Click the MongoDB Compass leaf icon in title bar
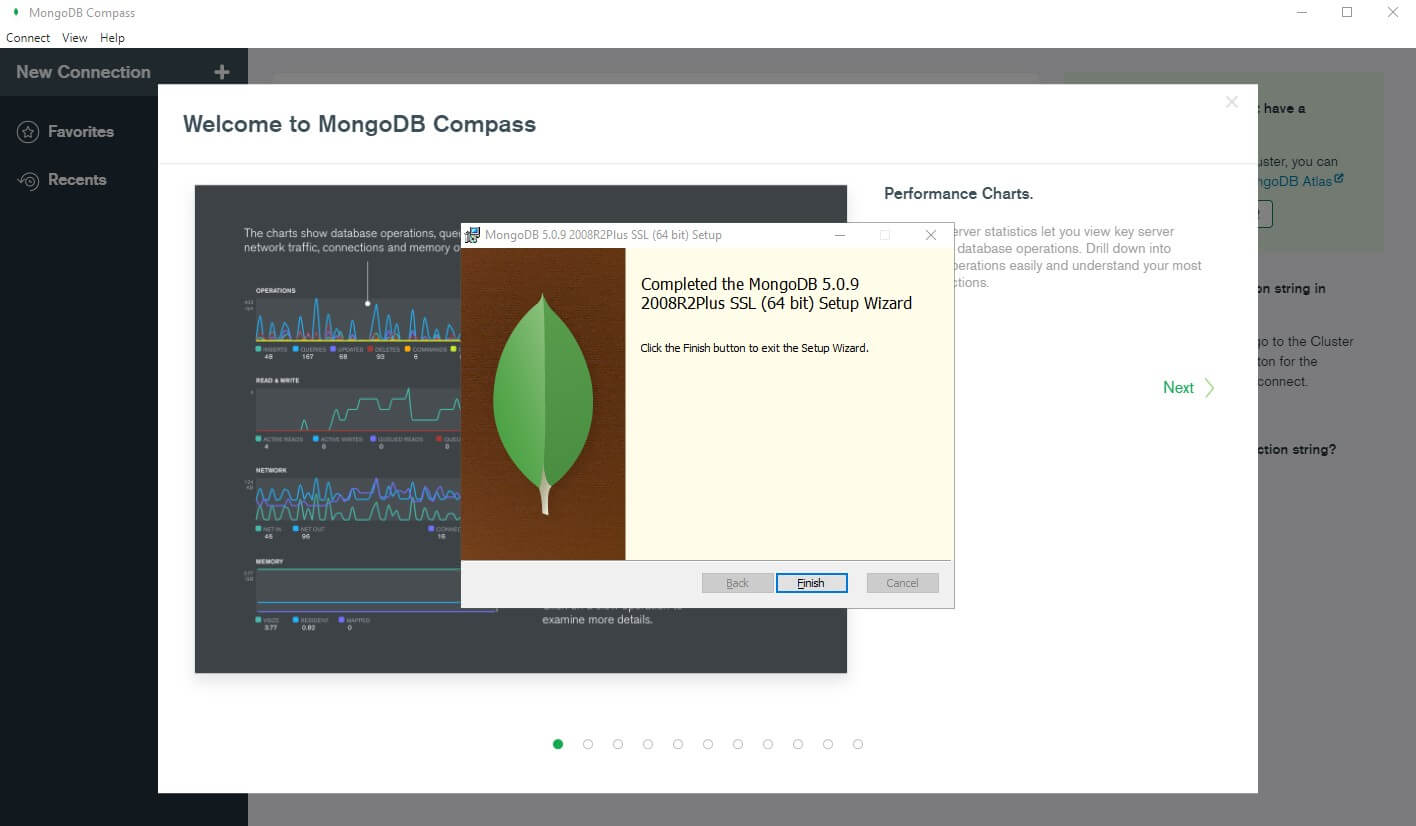 tap(16, 12)
